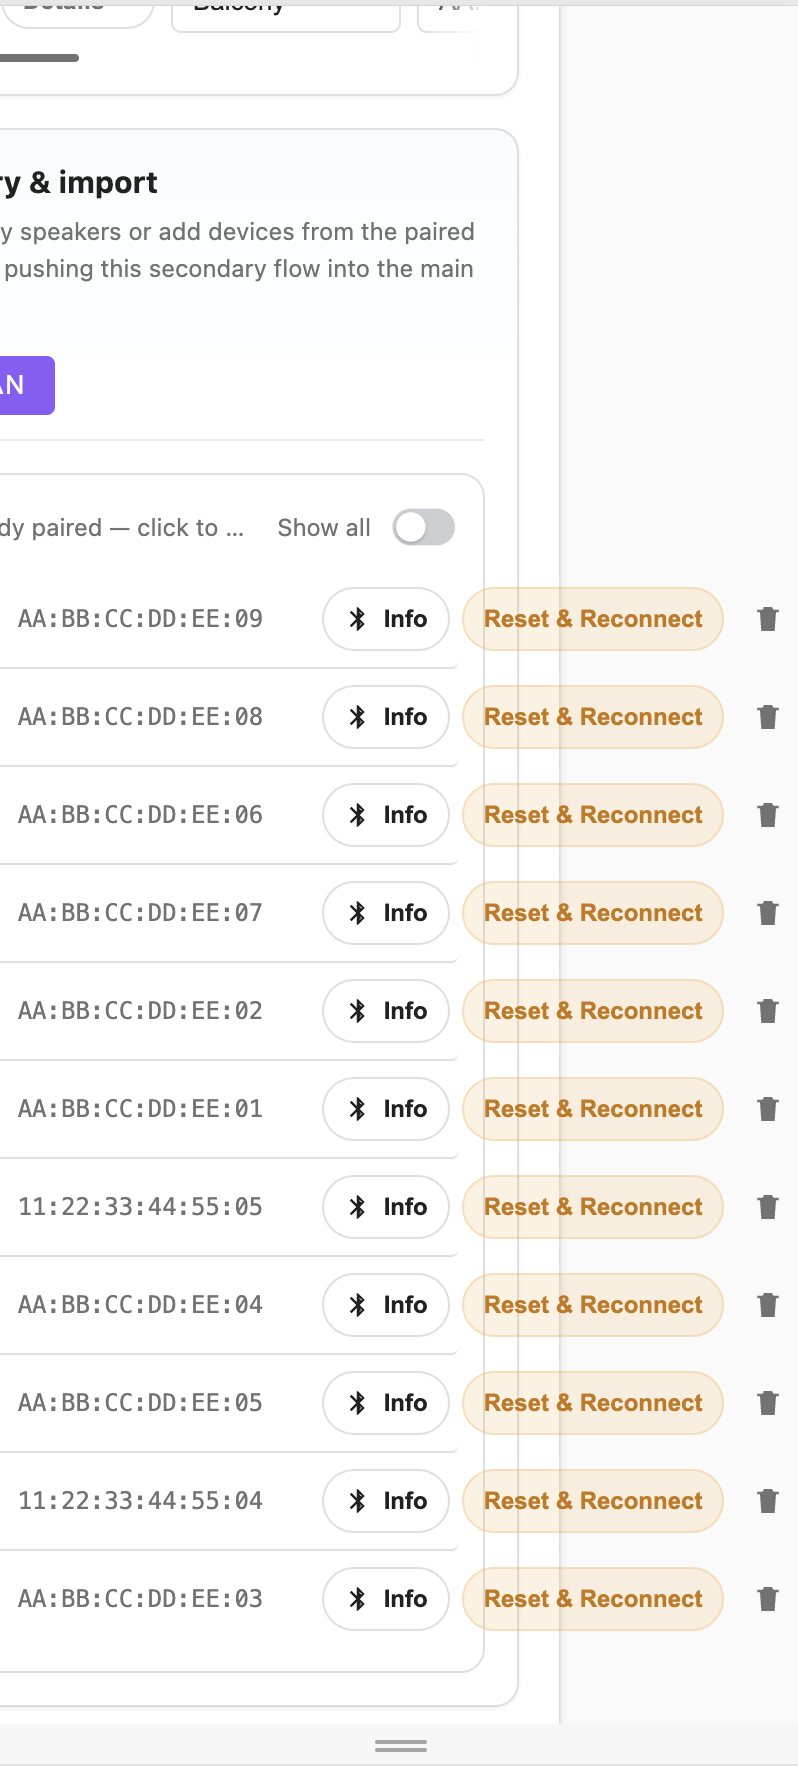Screen dimensions: 798x1766
Task: Delete device AA:BB:CC:DD:EE:04 using trash icon
Action: pyautogui.click(x=767, y=1305)
